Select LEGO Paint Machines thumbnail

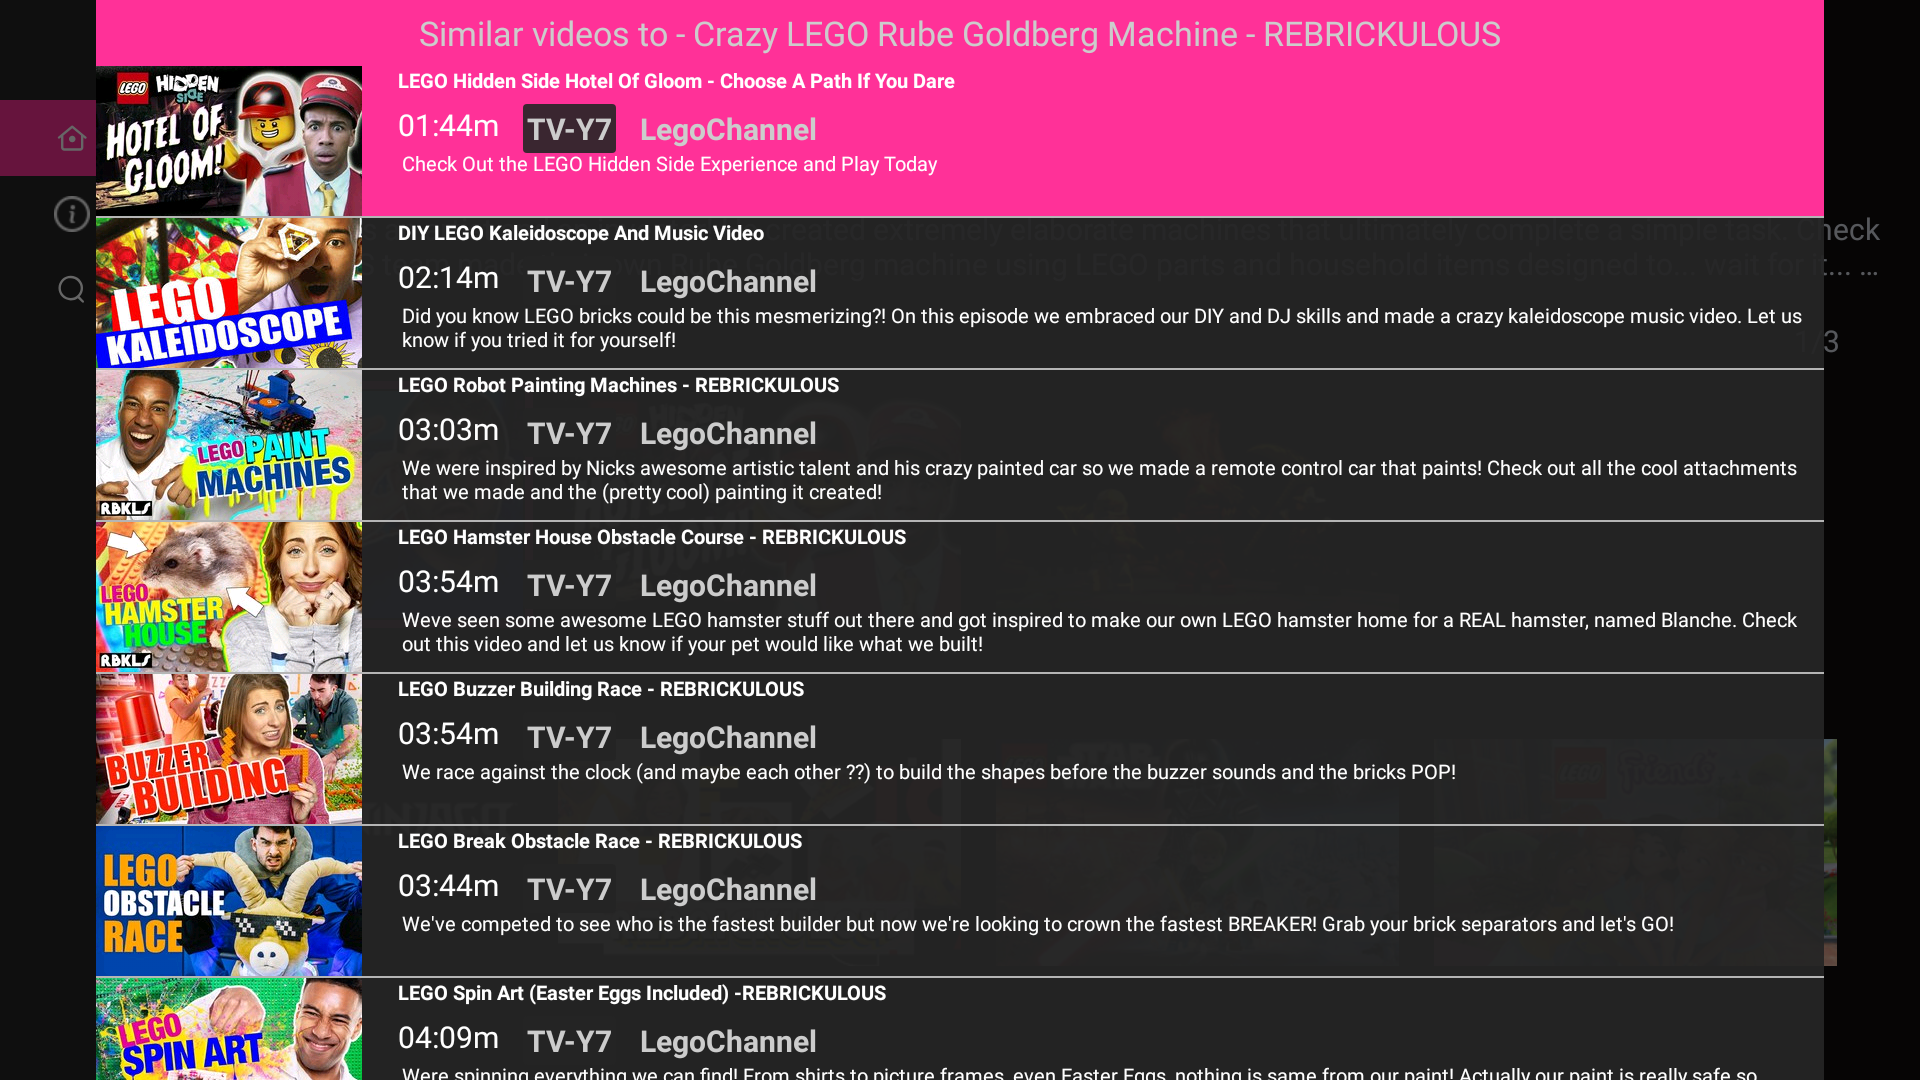(x=229, y=445)
